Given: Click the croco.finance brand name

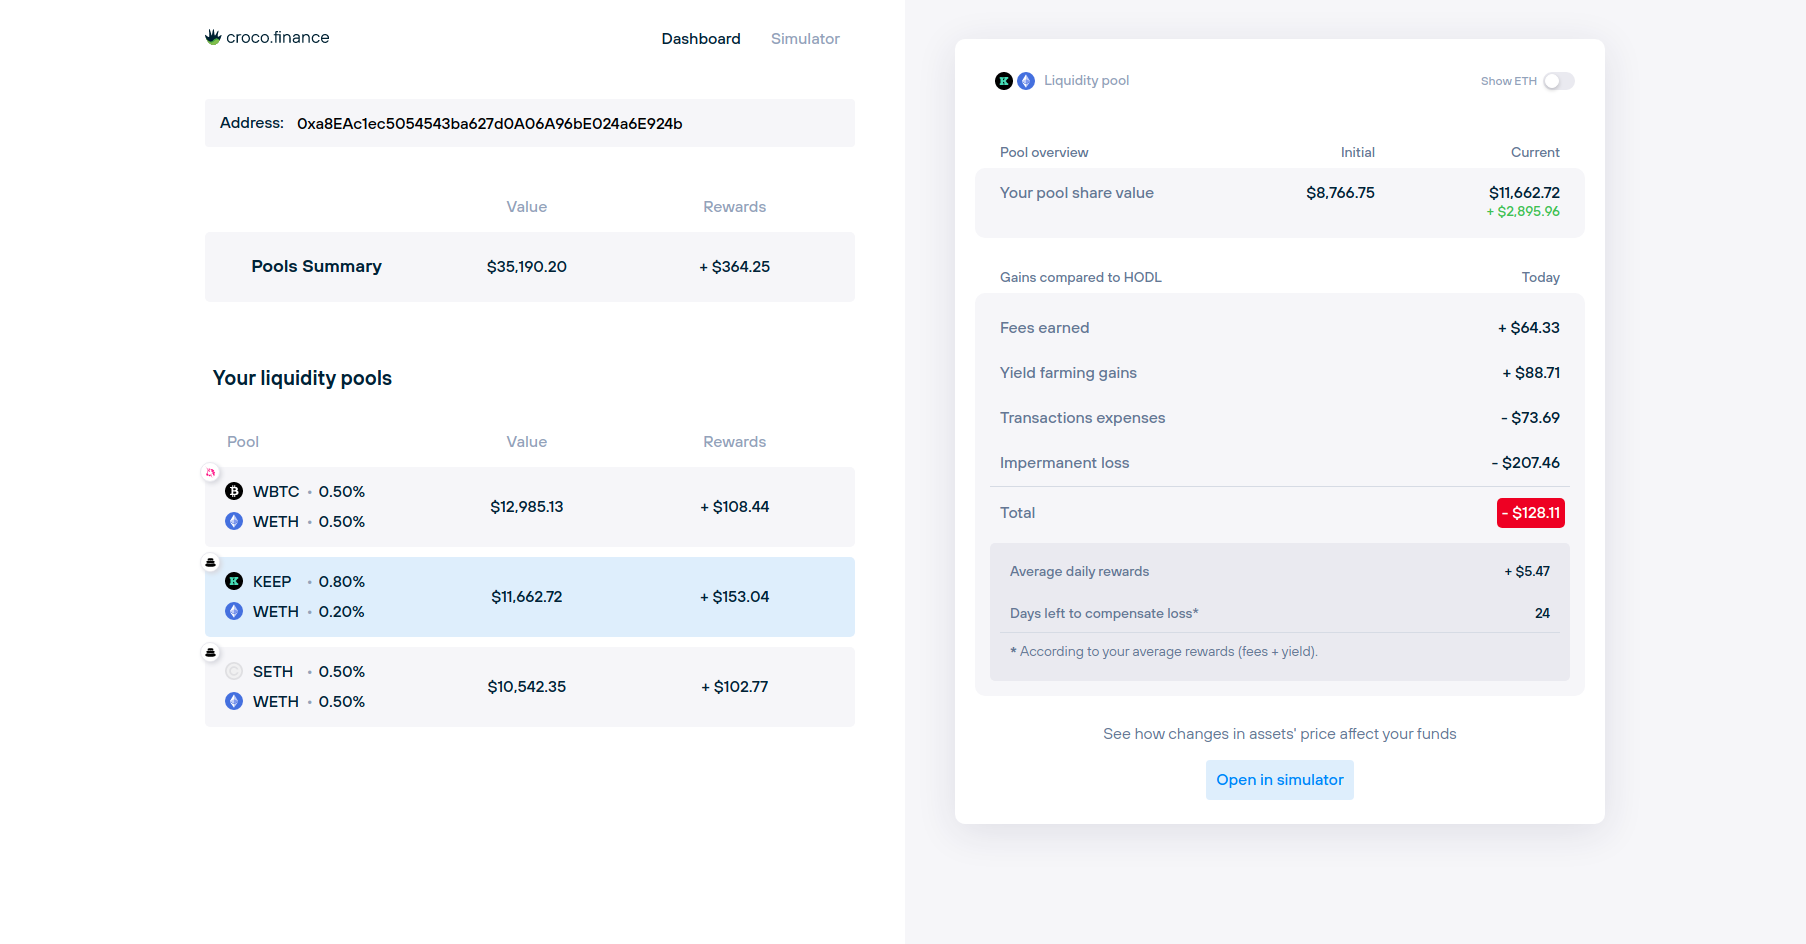Looking at the screenshot, I should pyautogui.click(x=278, y=37).
